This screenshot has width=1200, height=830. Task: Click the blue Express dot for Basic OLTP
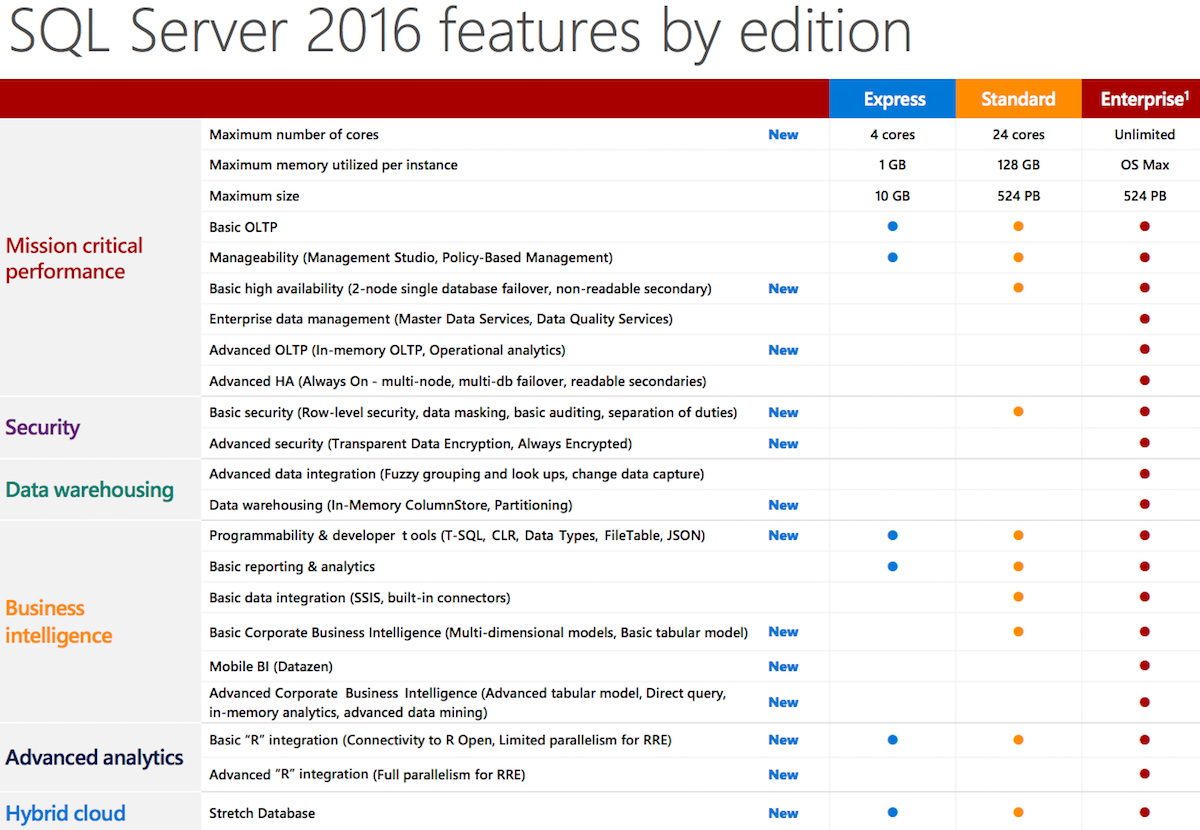[x=893, y=226]
